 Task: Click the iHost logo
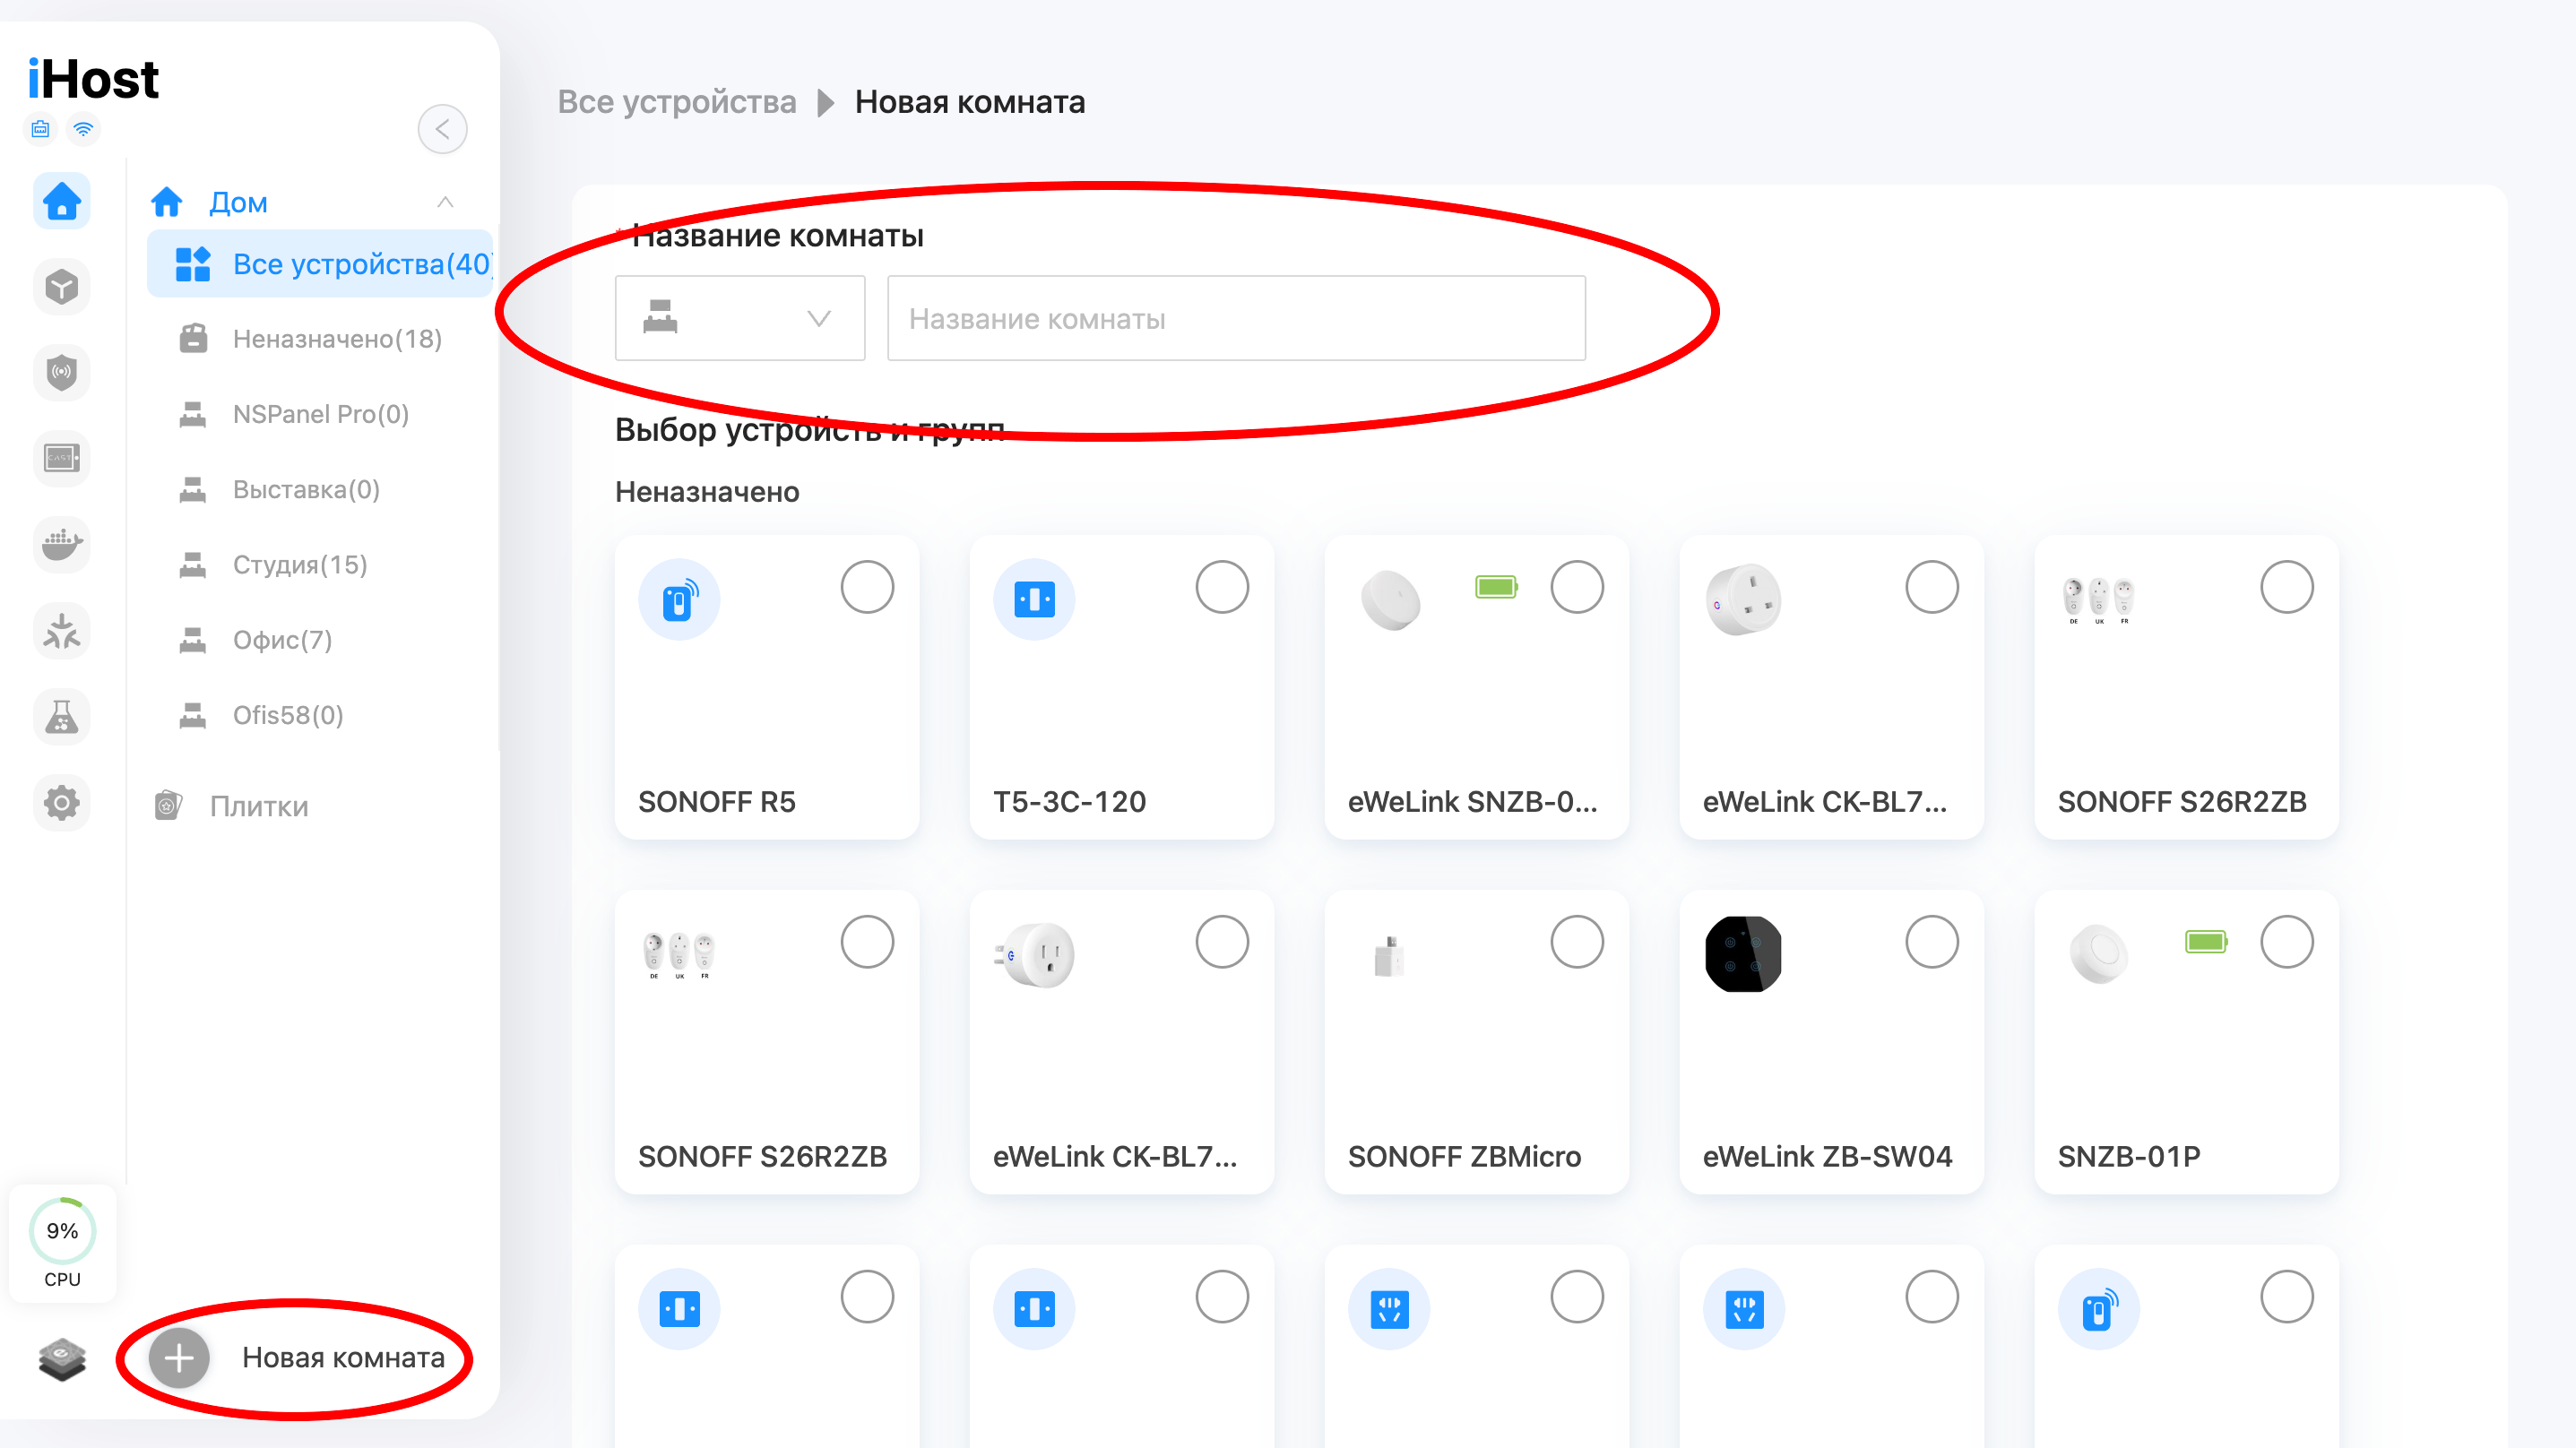pyautogui.click(x=93, y=79)
